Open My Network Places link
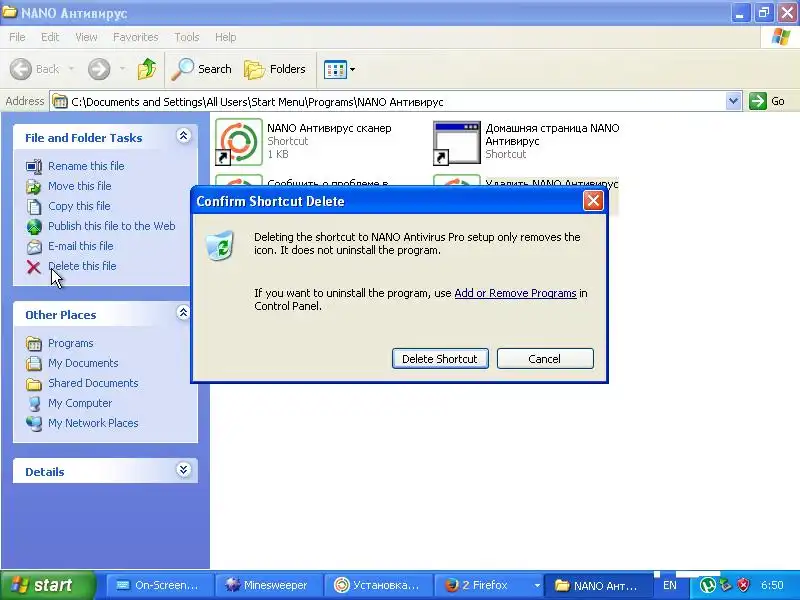 [93, 422]
